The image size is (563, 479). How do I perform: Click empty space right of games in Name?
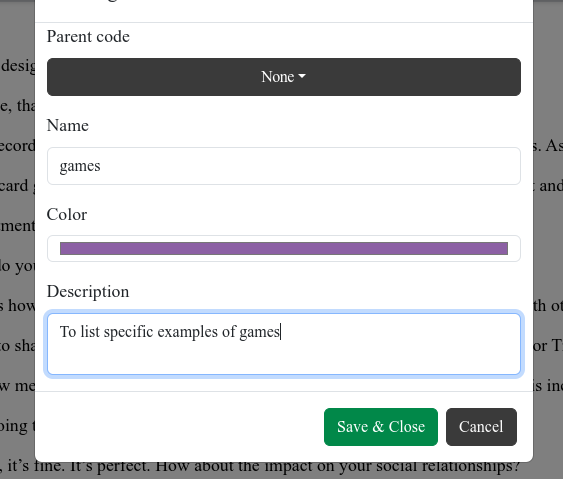pyautogui.click(x=309, y=166)
